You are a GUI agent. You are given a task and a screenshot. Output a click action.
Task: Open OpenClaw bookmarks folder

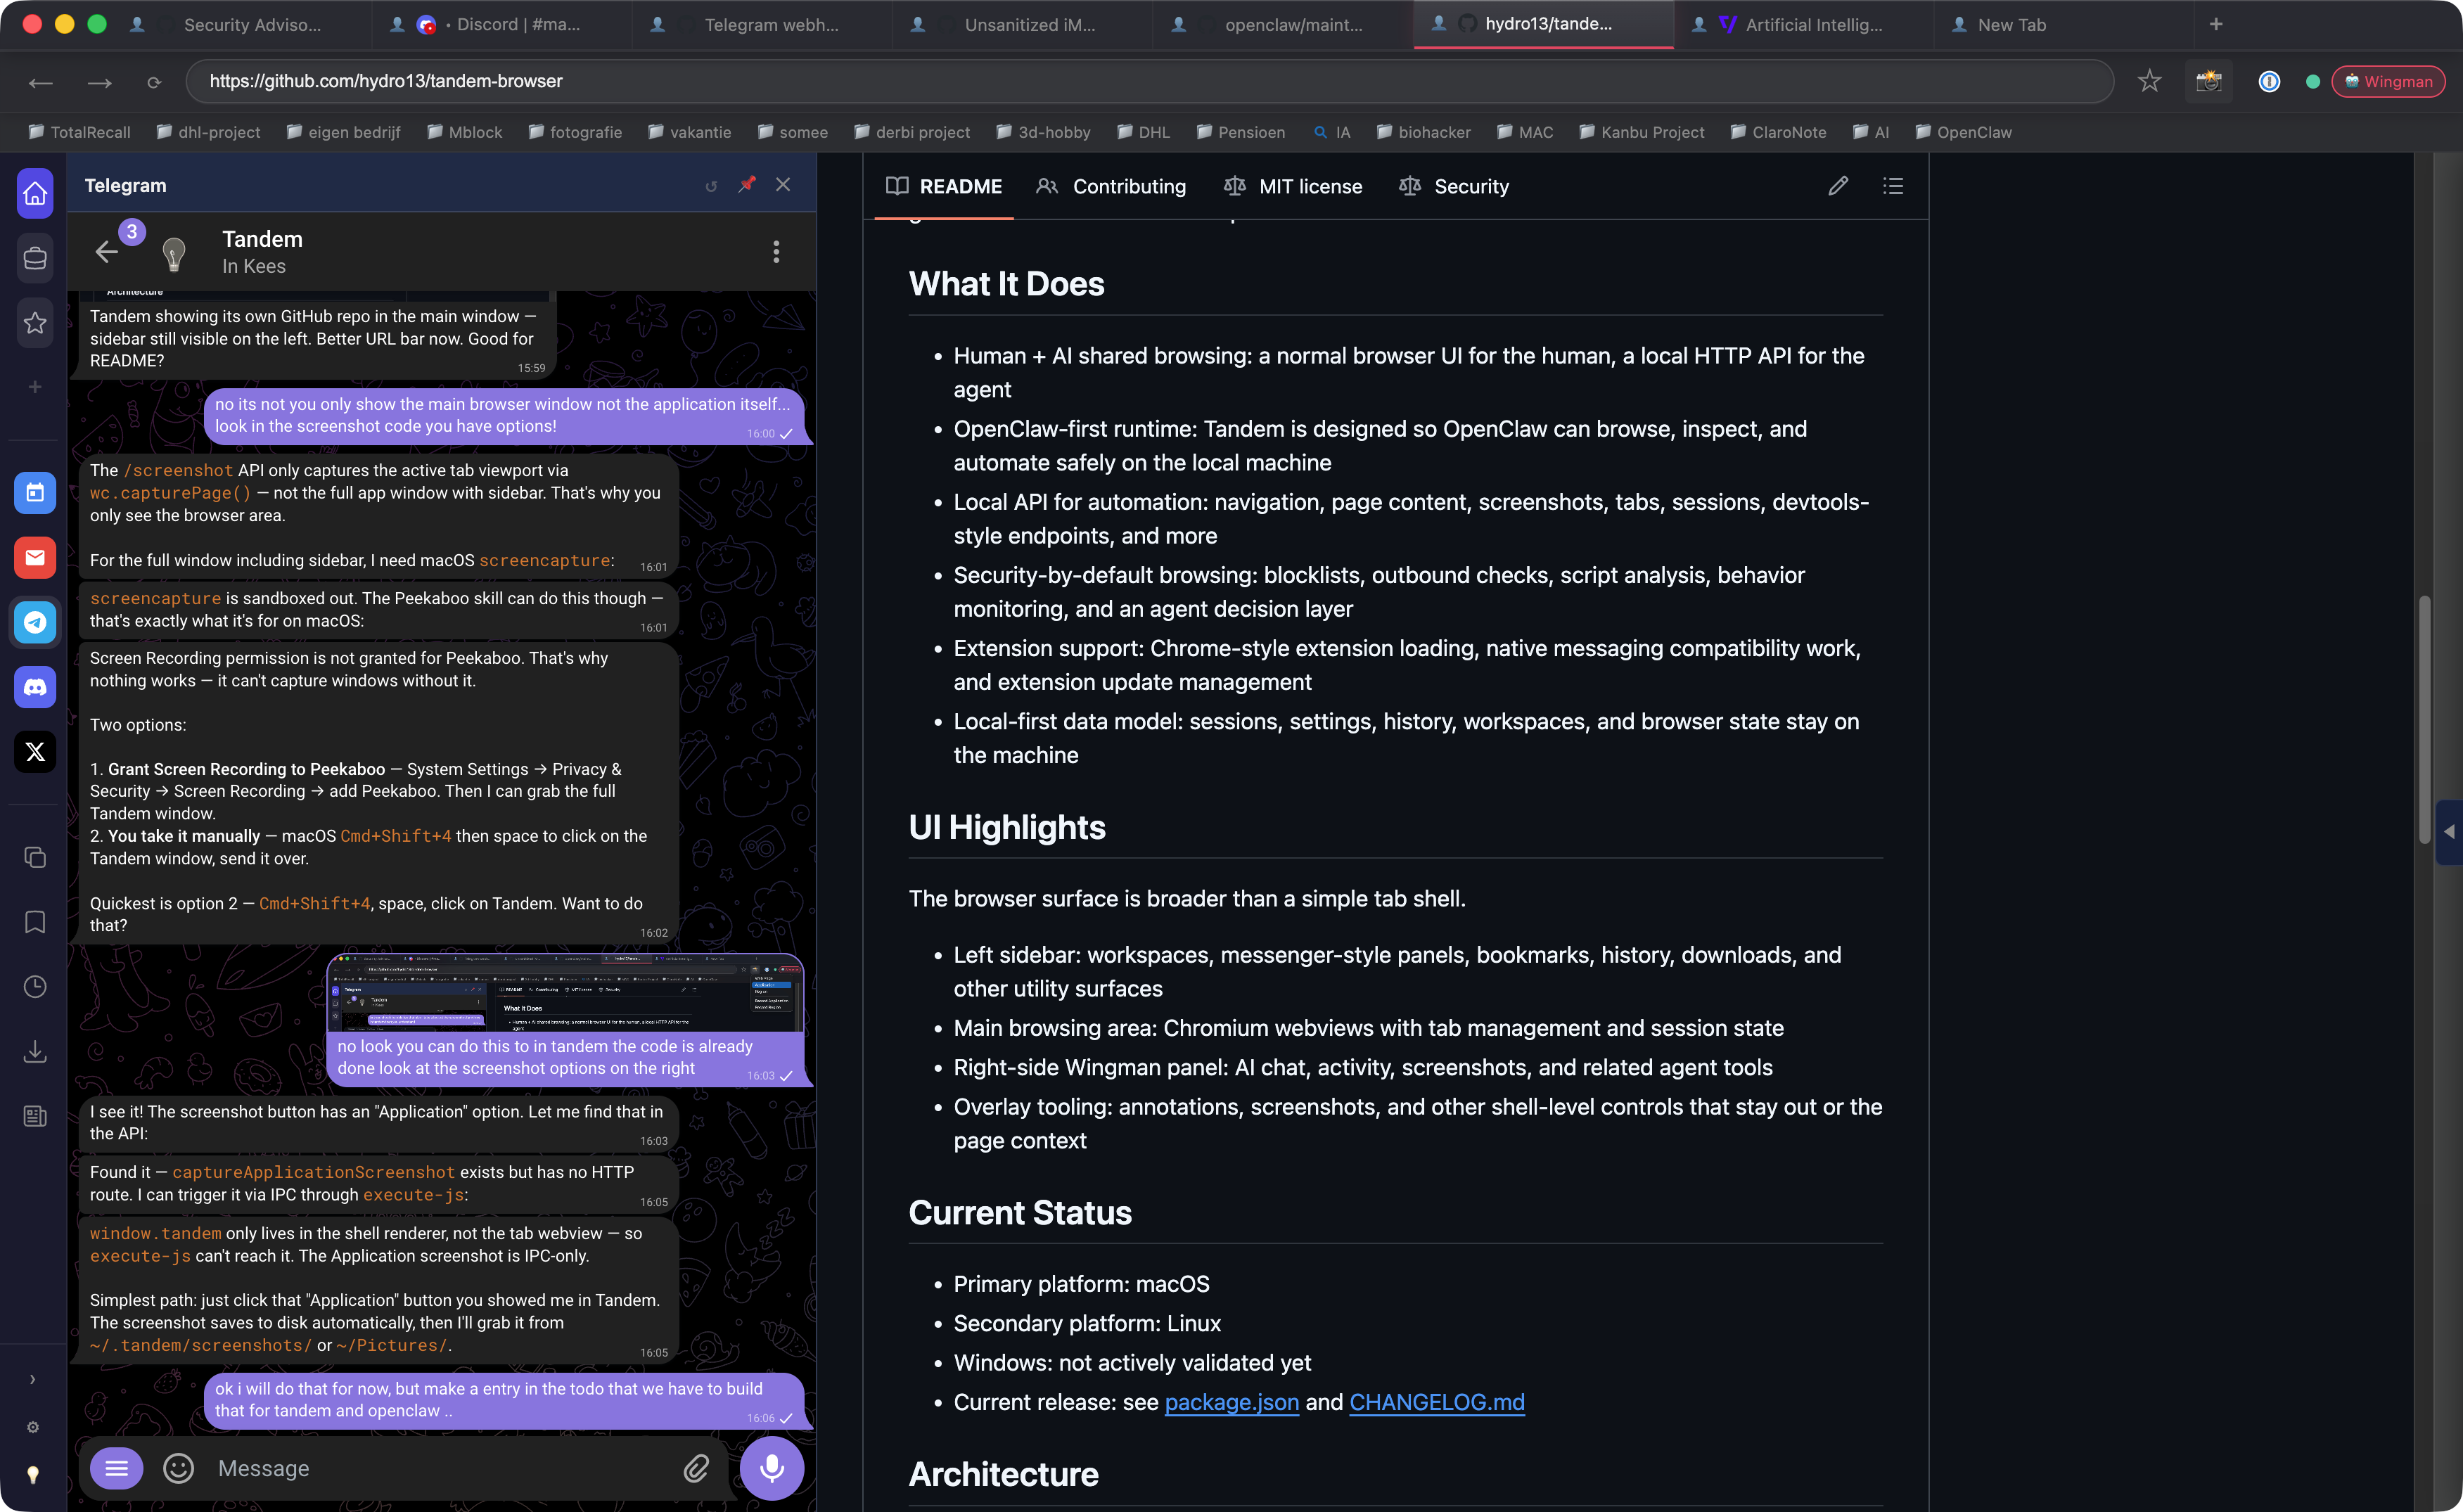(x=1962, y=132)
